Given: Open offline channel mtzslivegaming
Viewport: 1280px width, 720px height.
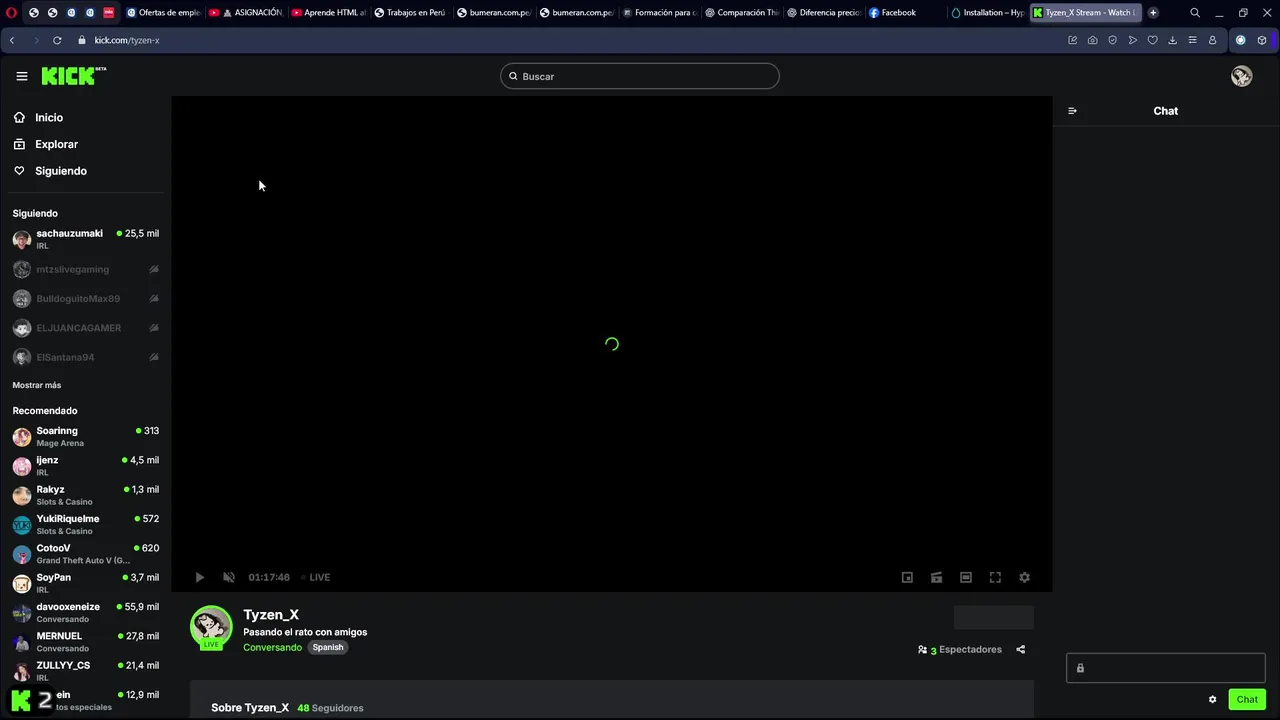Looking at the screenshot, I should point(85,269).
